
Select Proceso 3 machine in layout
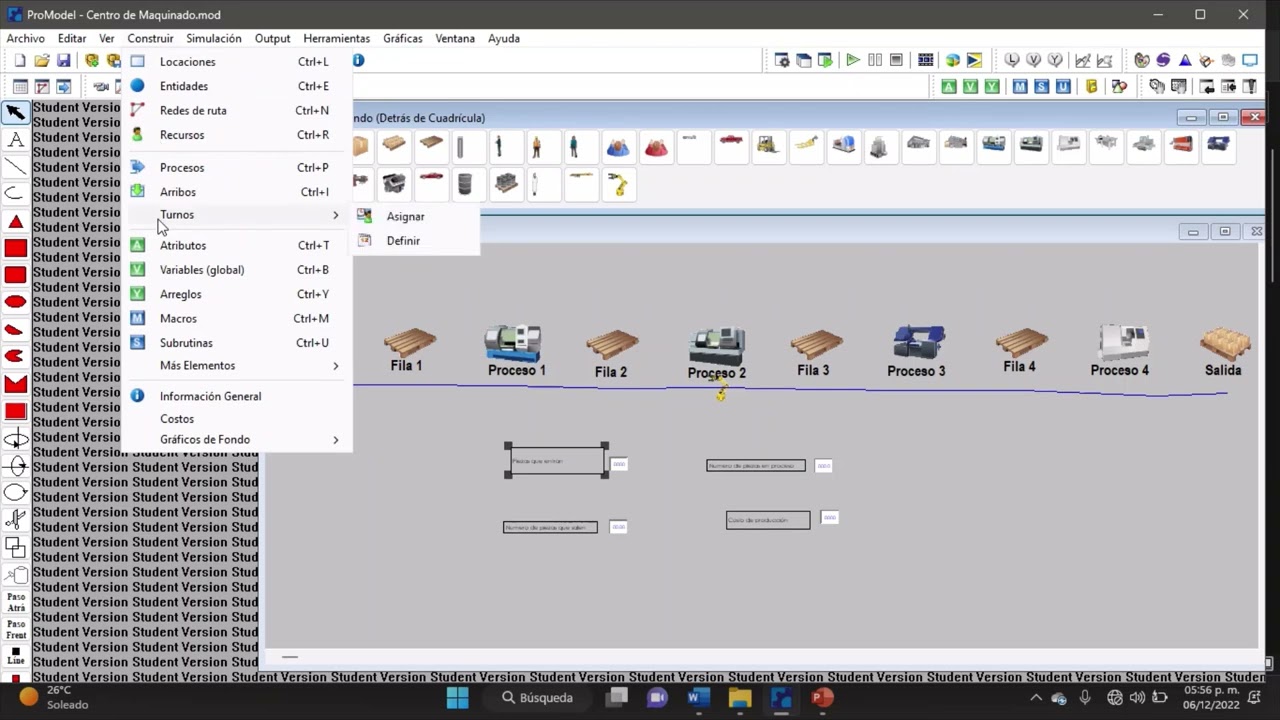coord(918,343)
